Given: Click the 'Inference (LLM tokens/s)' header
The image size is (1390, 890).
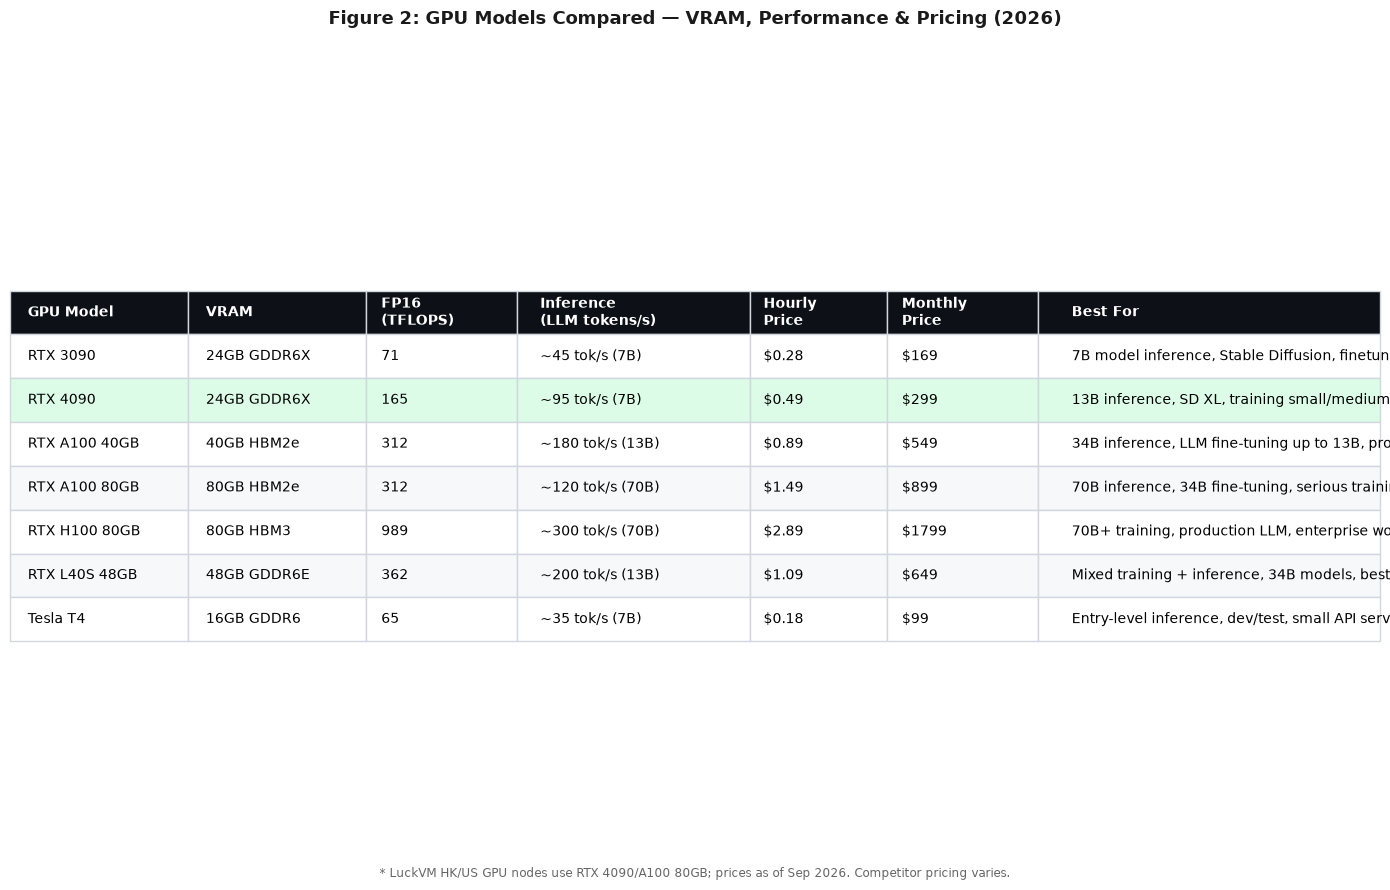Looking at the screenshot, I should [633, 312].
